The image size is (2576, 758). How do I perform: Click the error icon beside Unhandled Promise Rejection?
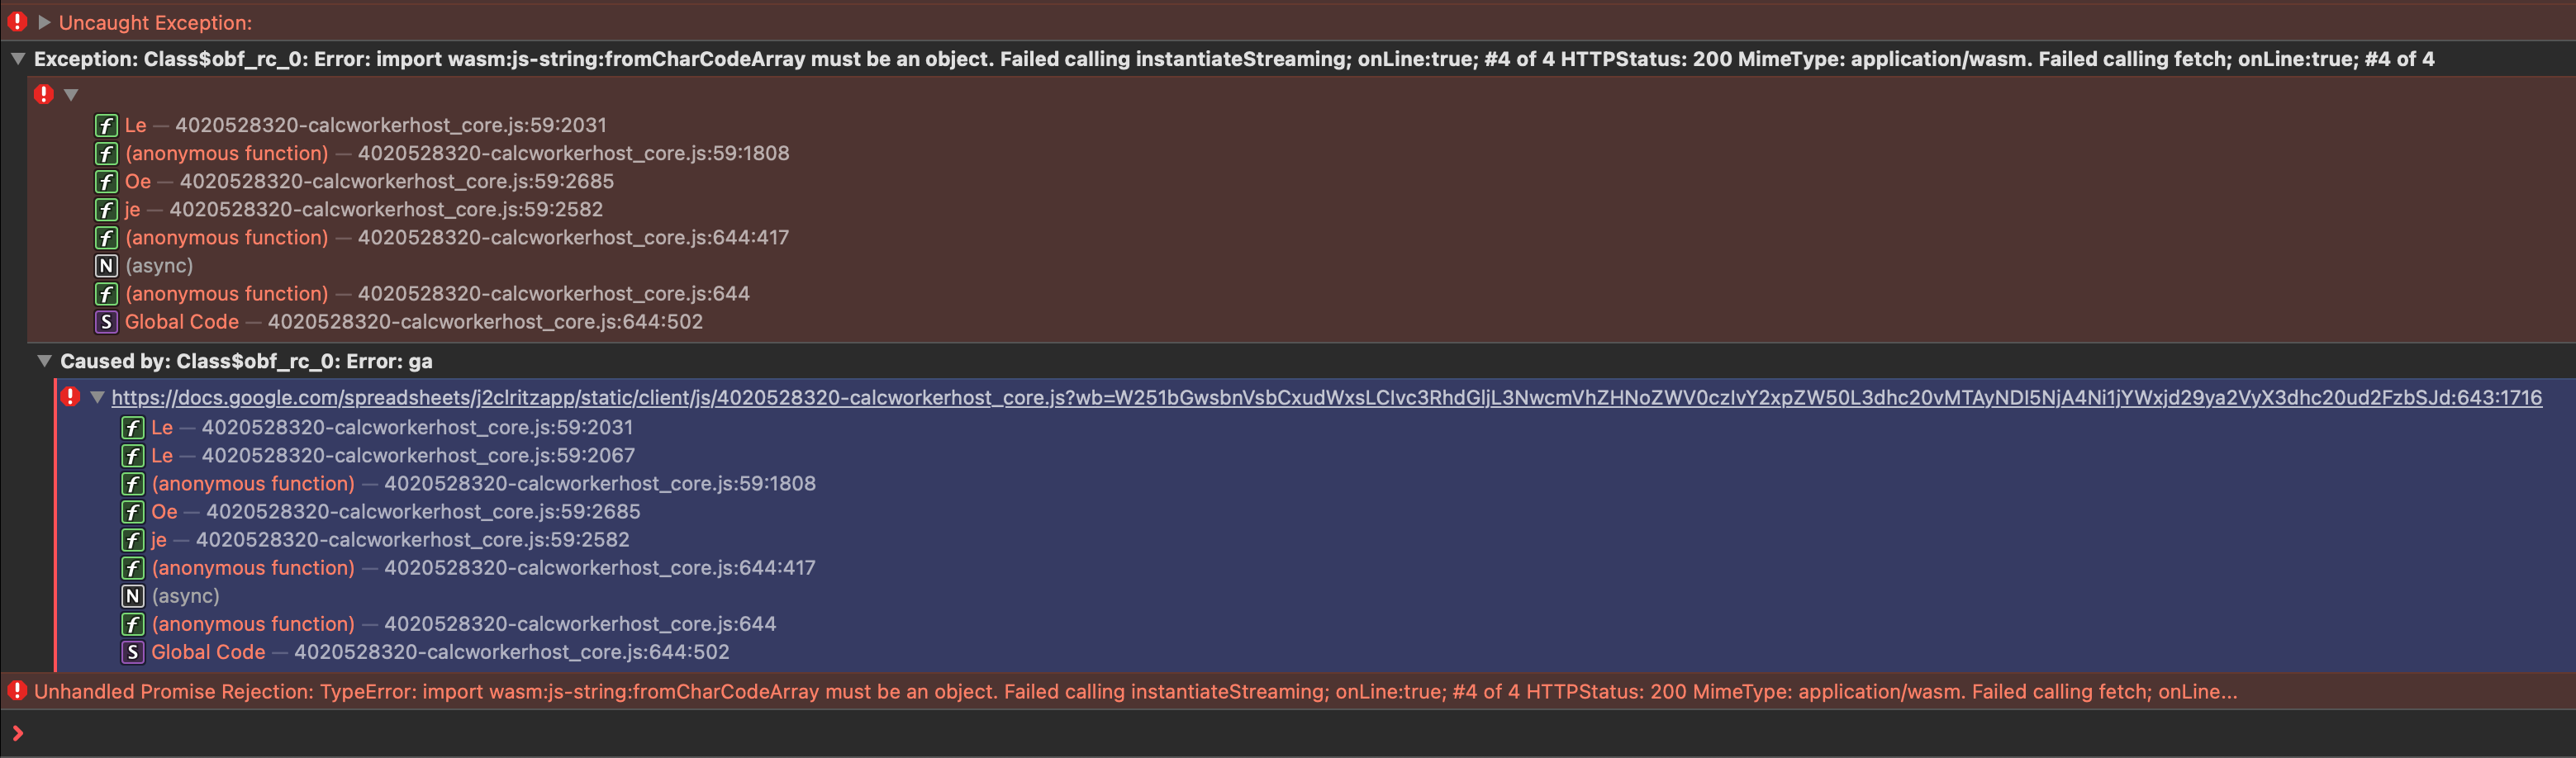pos(17,691)
